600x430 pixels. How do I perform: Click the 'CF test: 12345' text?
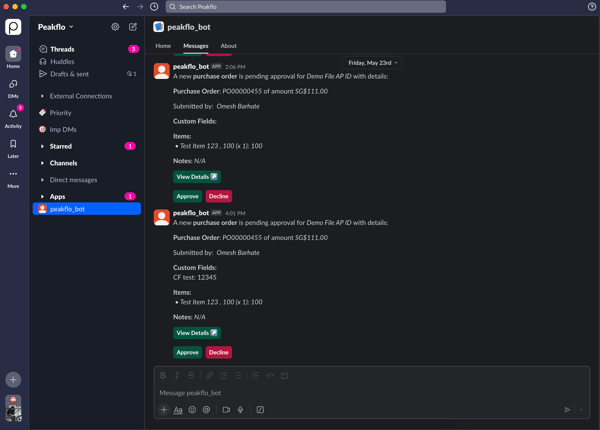[195, 277]
